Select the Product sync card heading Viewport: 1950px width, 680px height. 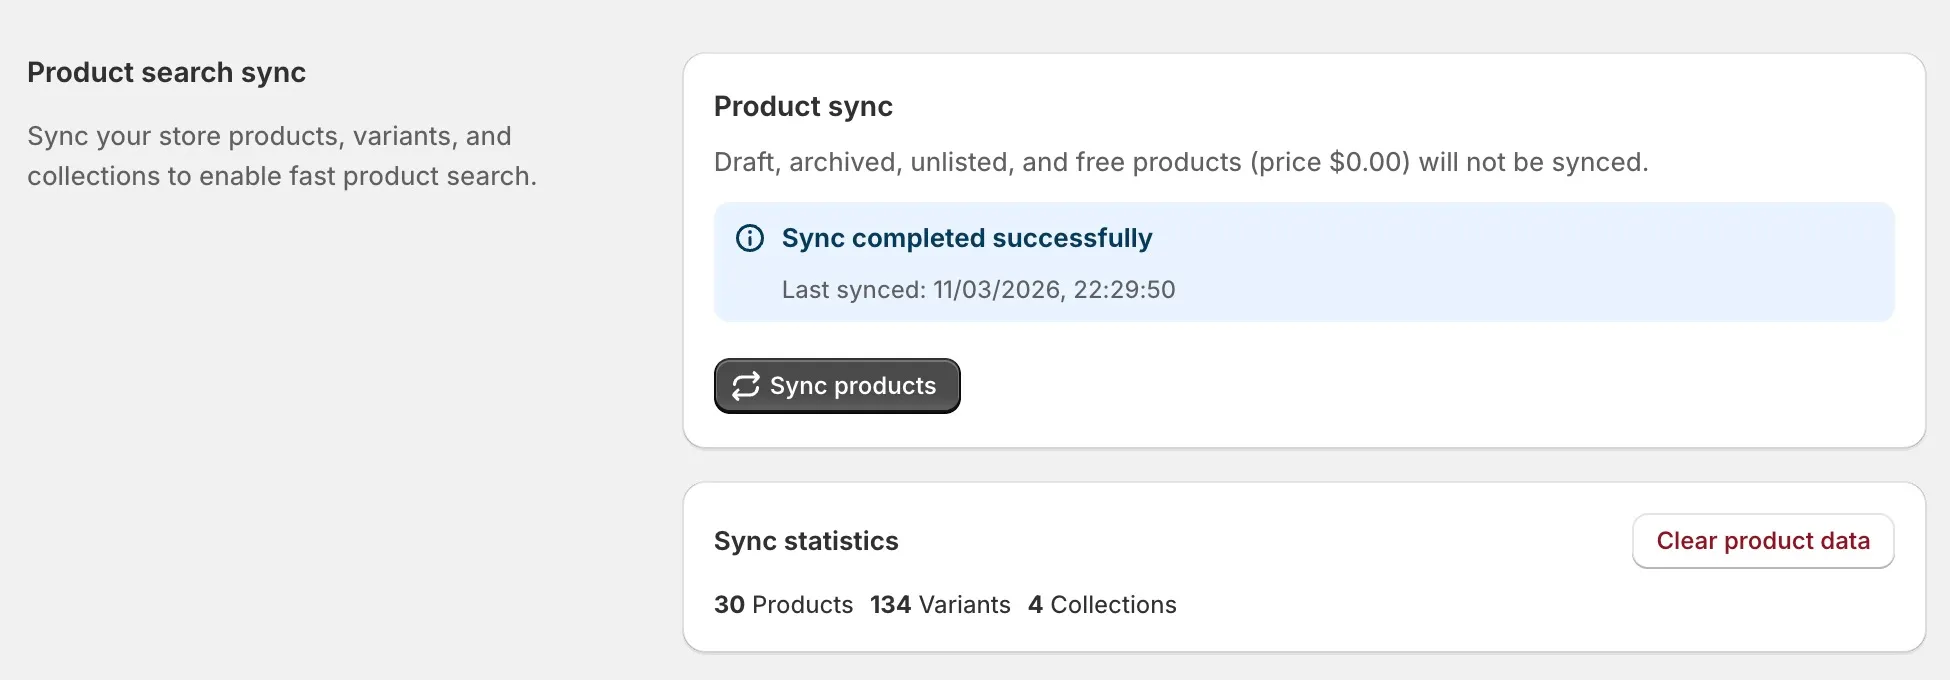[x=803, y=106]
